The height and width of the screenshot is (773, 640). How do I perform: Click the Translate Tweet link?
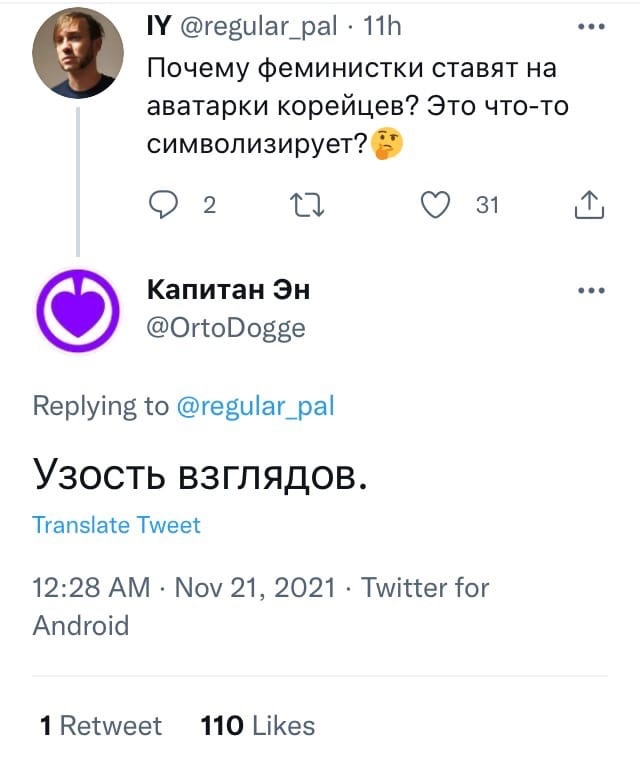tap(116, 525)
